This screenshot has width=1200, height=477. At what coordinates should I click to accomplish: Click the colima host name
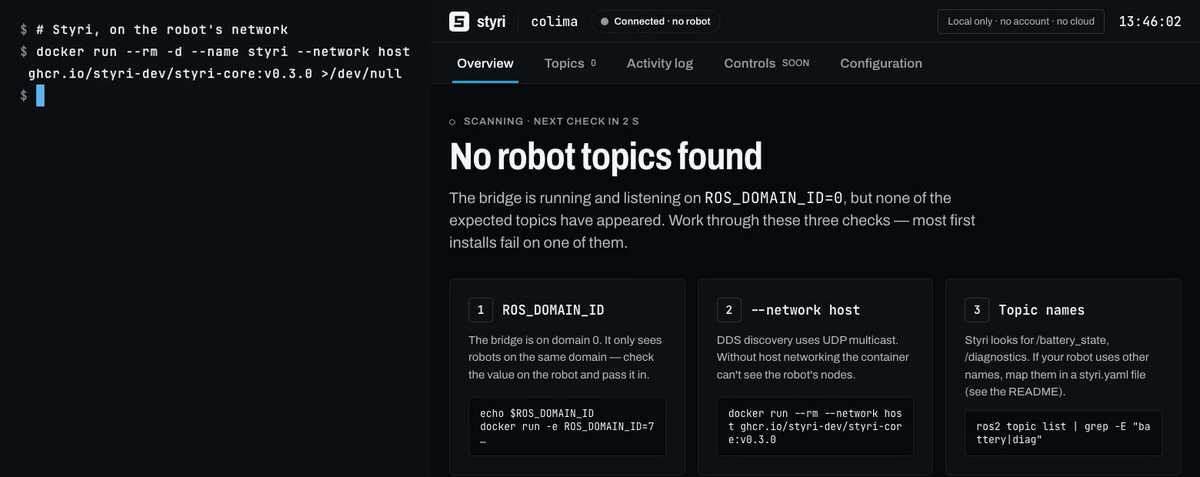tap(553, 21)
